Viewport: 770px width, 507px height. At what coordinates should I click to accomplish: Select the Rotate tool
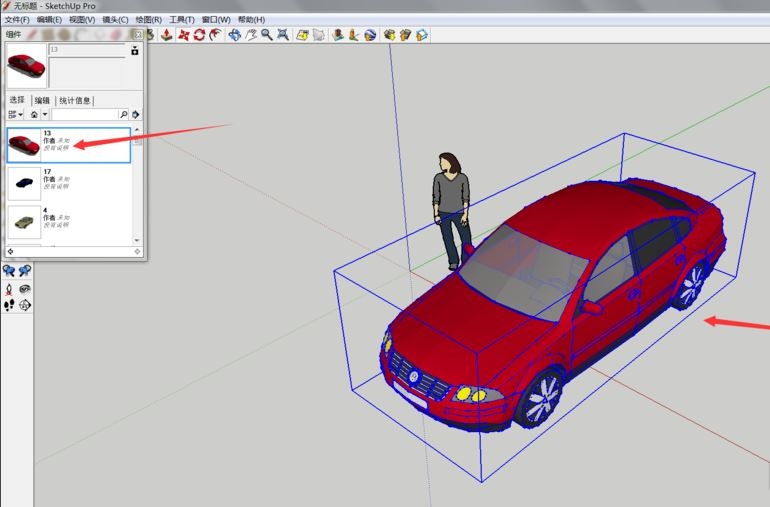click(x=199, y=35)
